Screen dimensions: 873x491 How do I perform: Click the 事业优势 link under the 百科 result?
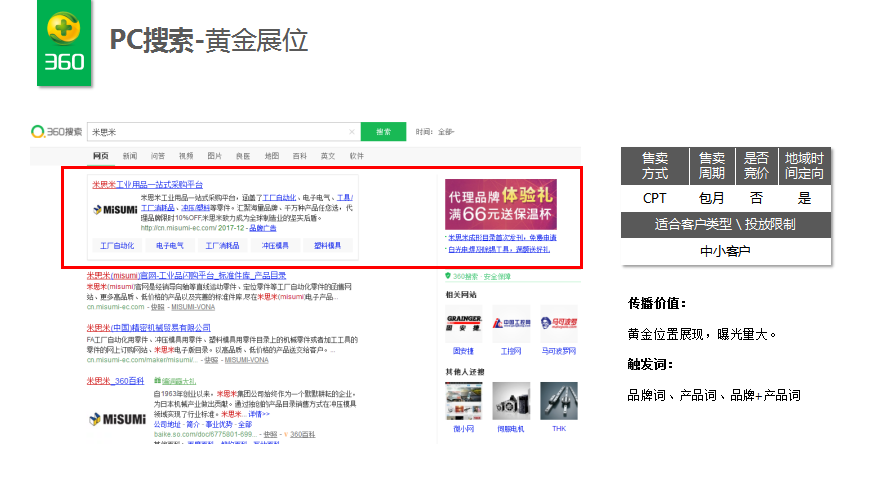tap(217, 424)
